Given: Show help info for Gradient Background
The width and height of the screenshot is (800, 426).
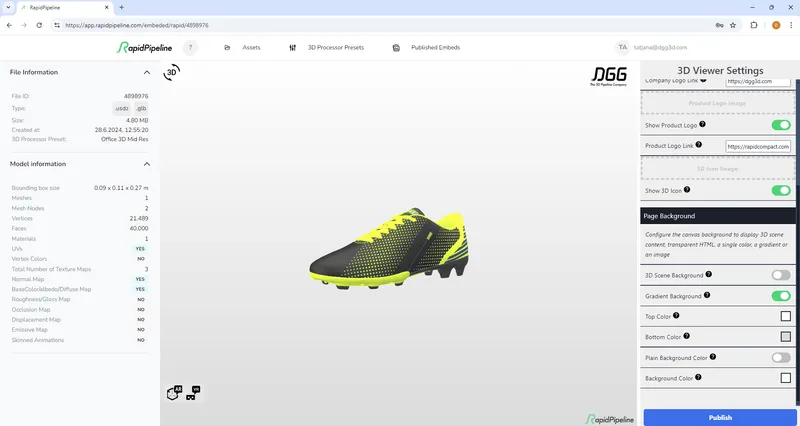Looking at the screenshot, I should click(707, 295).
